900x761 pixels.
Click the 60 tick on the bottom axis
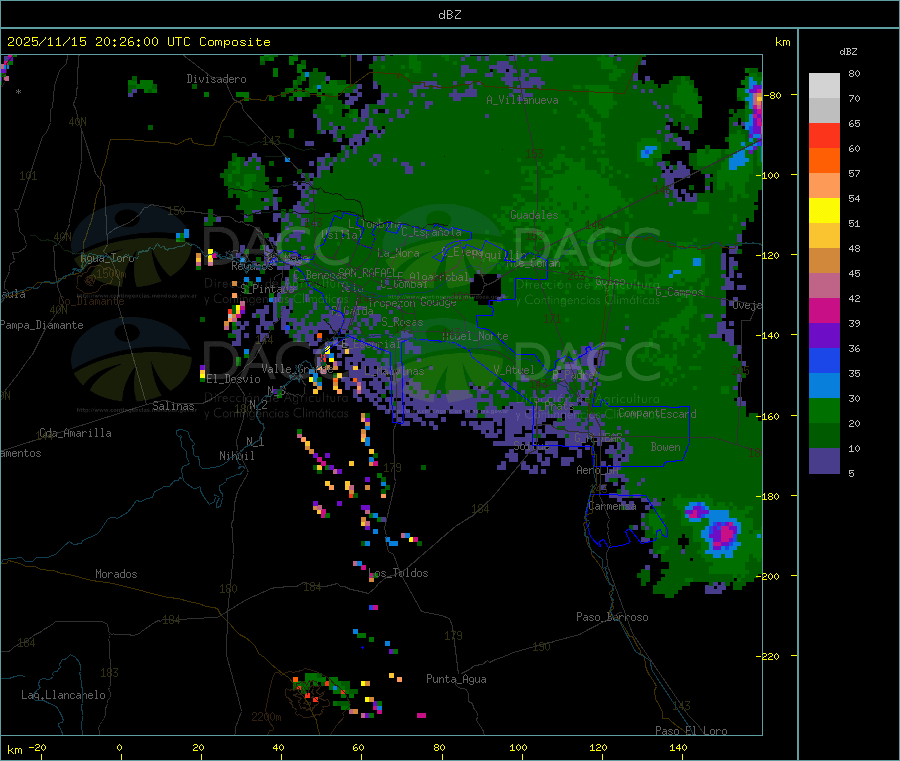358,747
